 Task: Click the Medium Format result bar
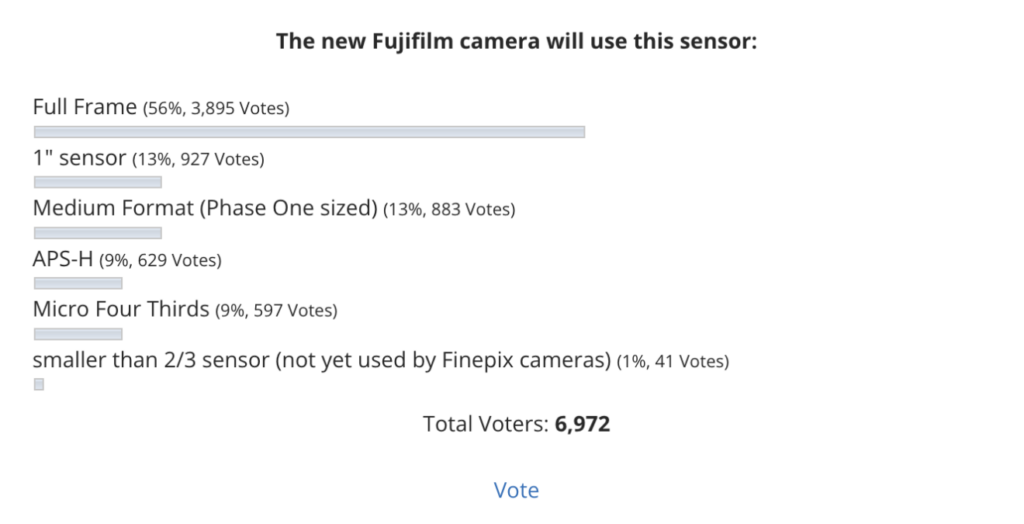click(98, 233)
